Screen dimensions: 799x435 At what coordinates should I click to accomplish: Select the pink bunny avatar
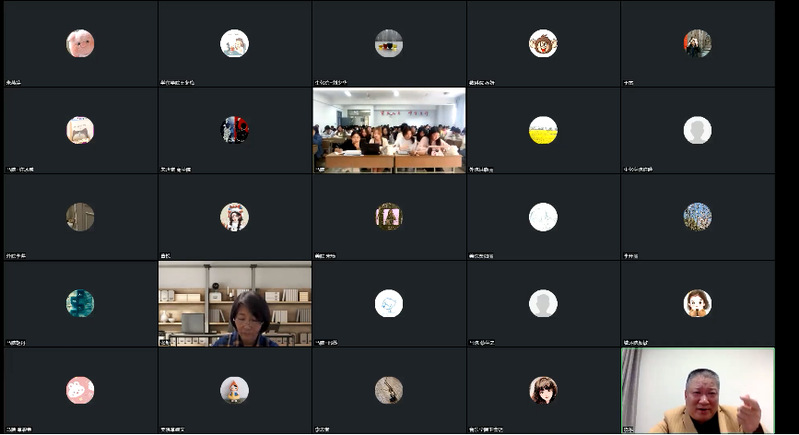[80, 390]
